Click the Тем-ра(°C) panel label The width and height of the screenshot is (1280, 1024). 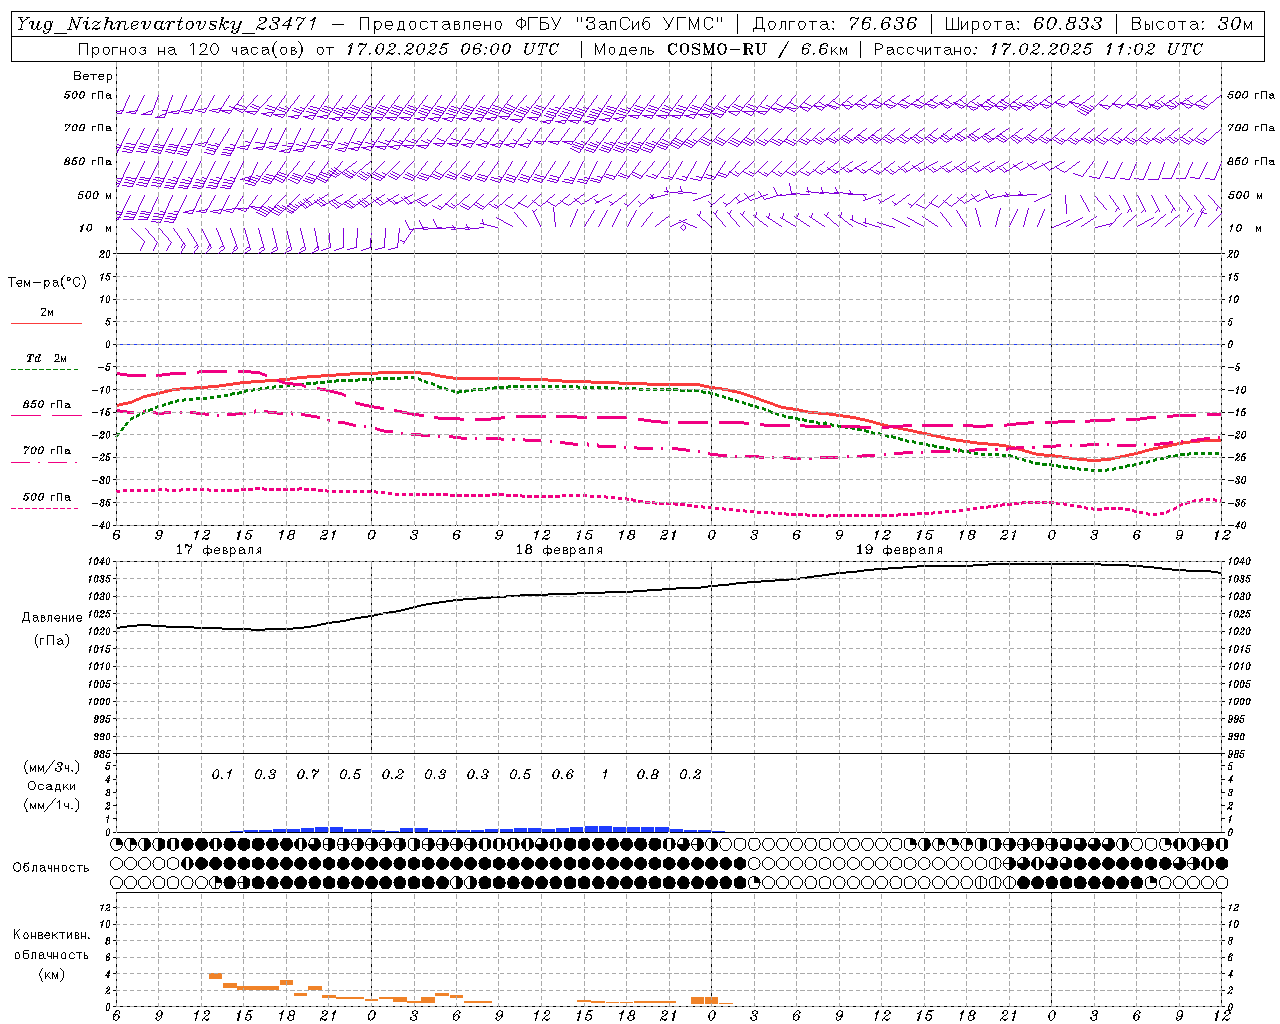pyautogui.click(x=47, y=283)
